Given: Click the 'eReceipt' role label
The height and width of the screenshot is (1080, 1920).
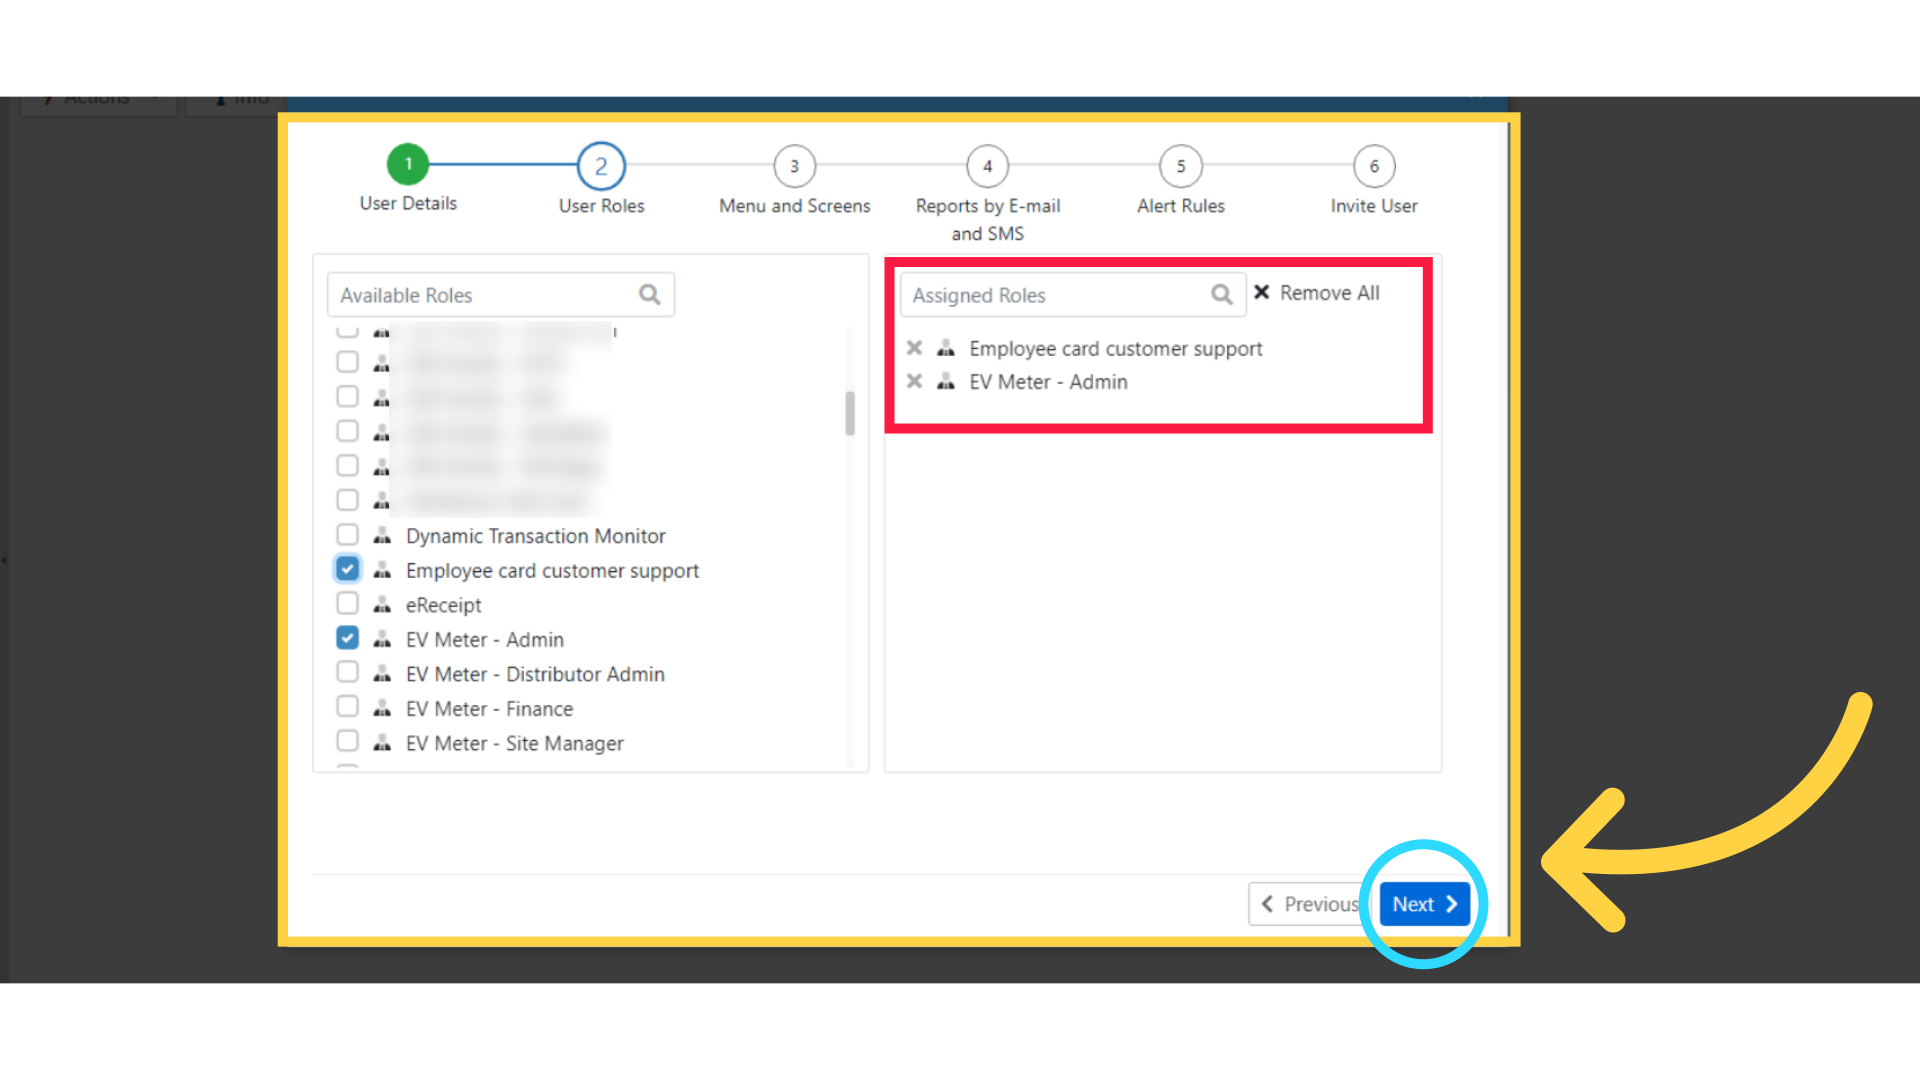Looking at the screenshot, I should [443, 605].
